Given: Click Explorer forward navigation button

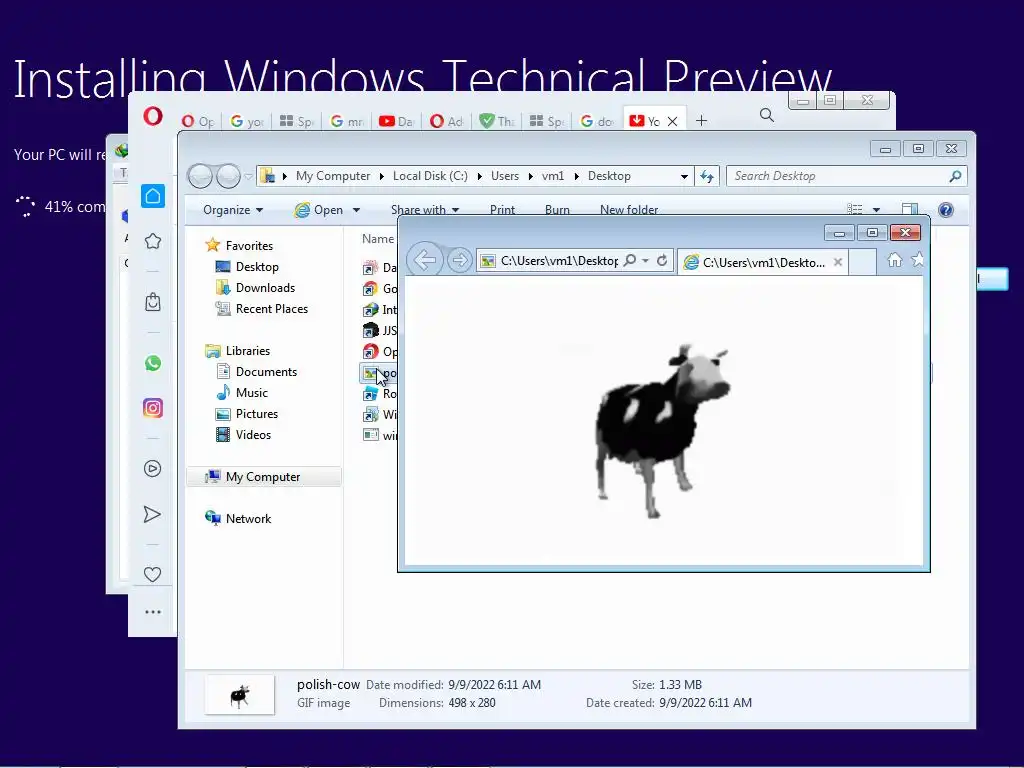Looking at the screenshot, I should [x=228, y=176].
